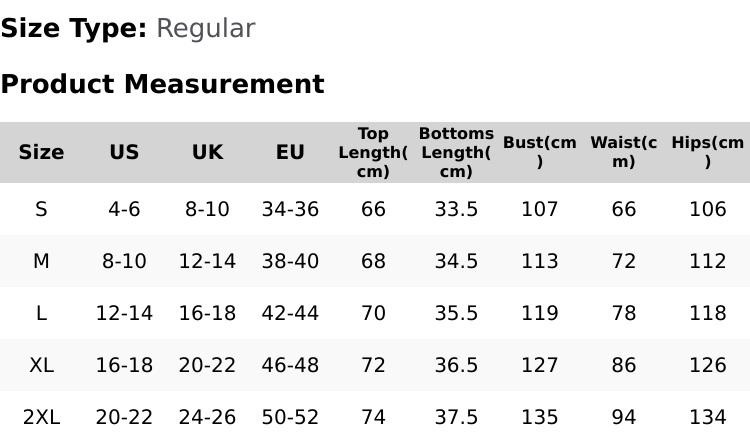
Task: Click the Regular size type value
Action: click(x=205, y=28)
